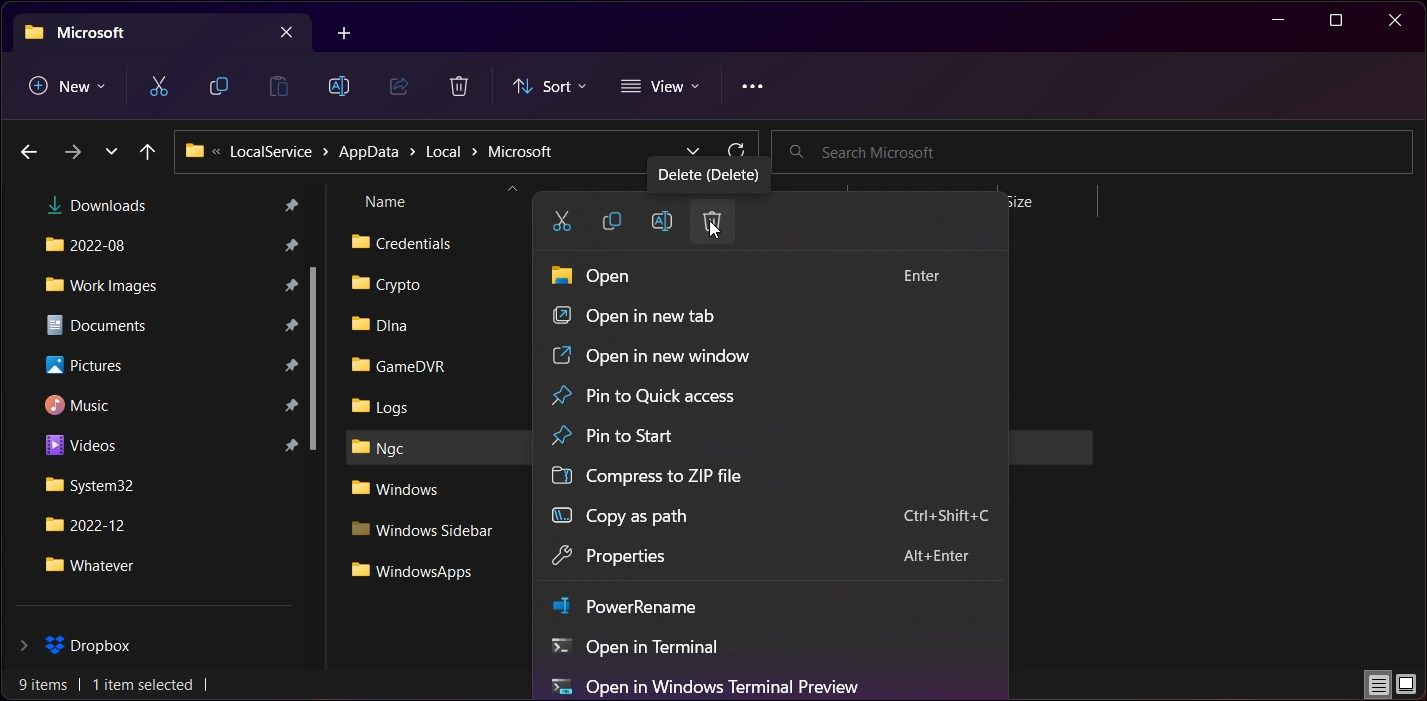Expand the Dropbox tree node

click(x=24, y=646)
